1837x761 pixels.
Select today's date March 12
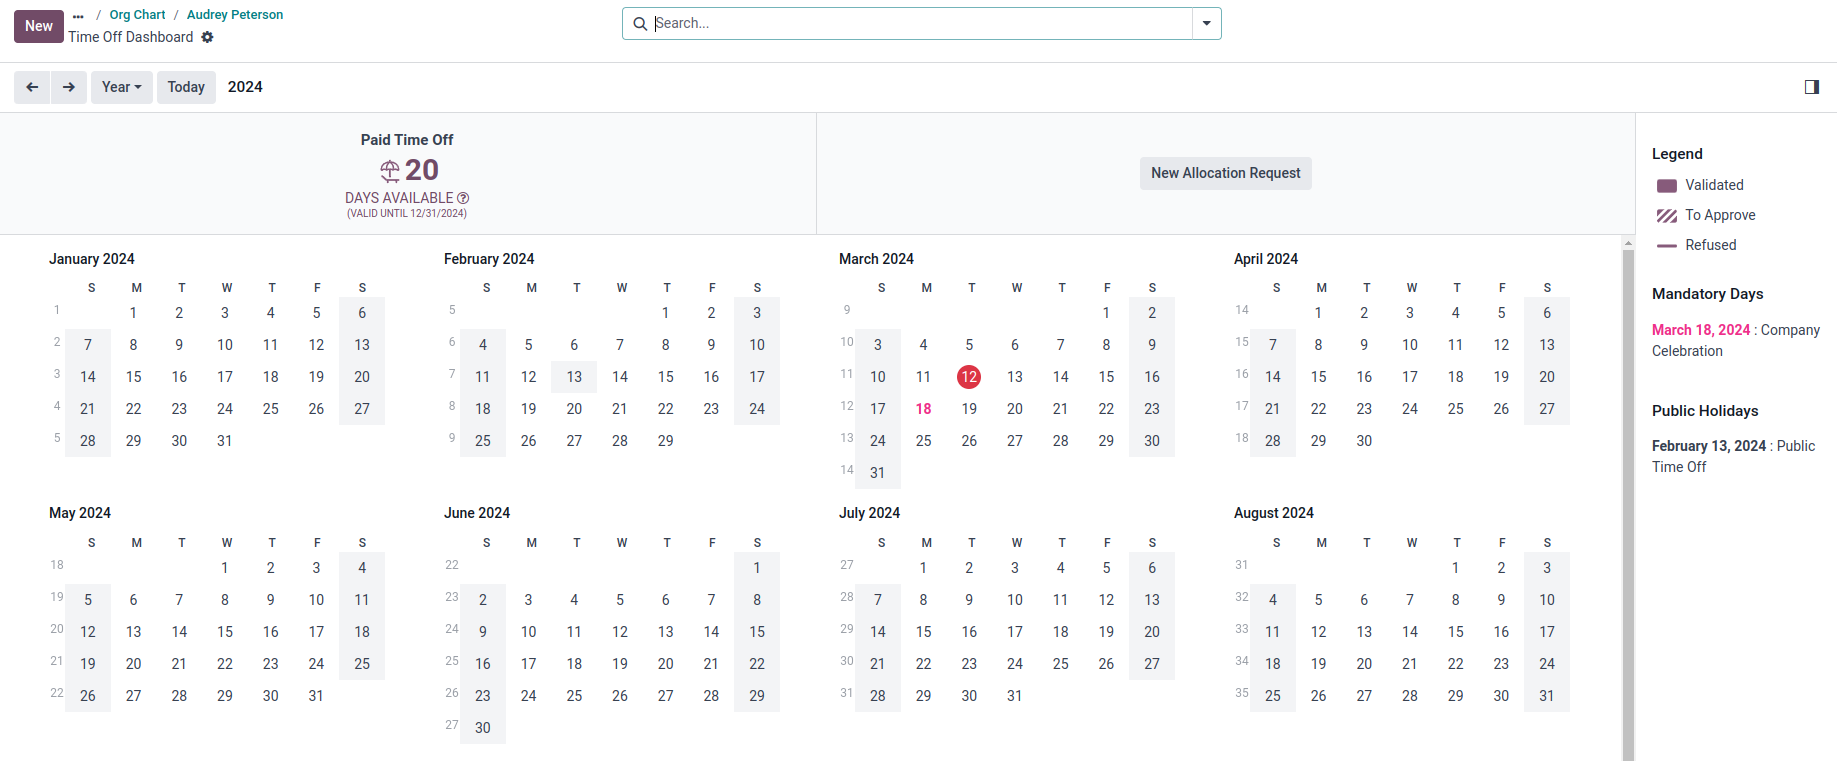pyautogui.click(x=968, y=377)
